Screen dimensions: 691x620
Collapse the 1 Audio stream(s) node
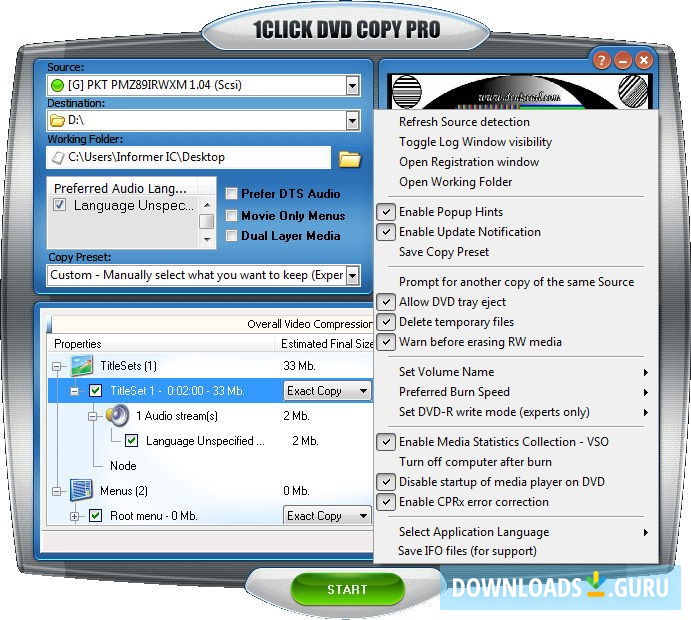click(93, 416)
